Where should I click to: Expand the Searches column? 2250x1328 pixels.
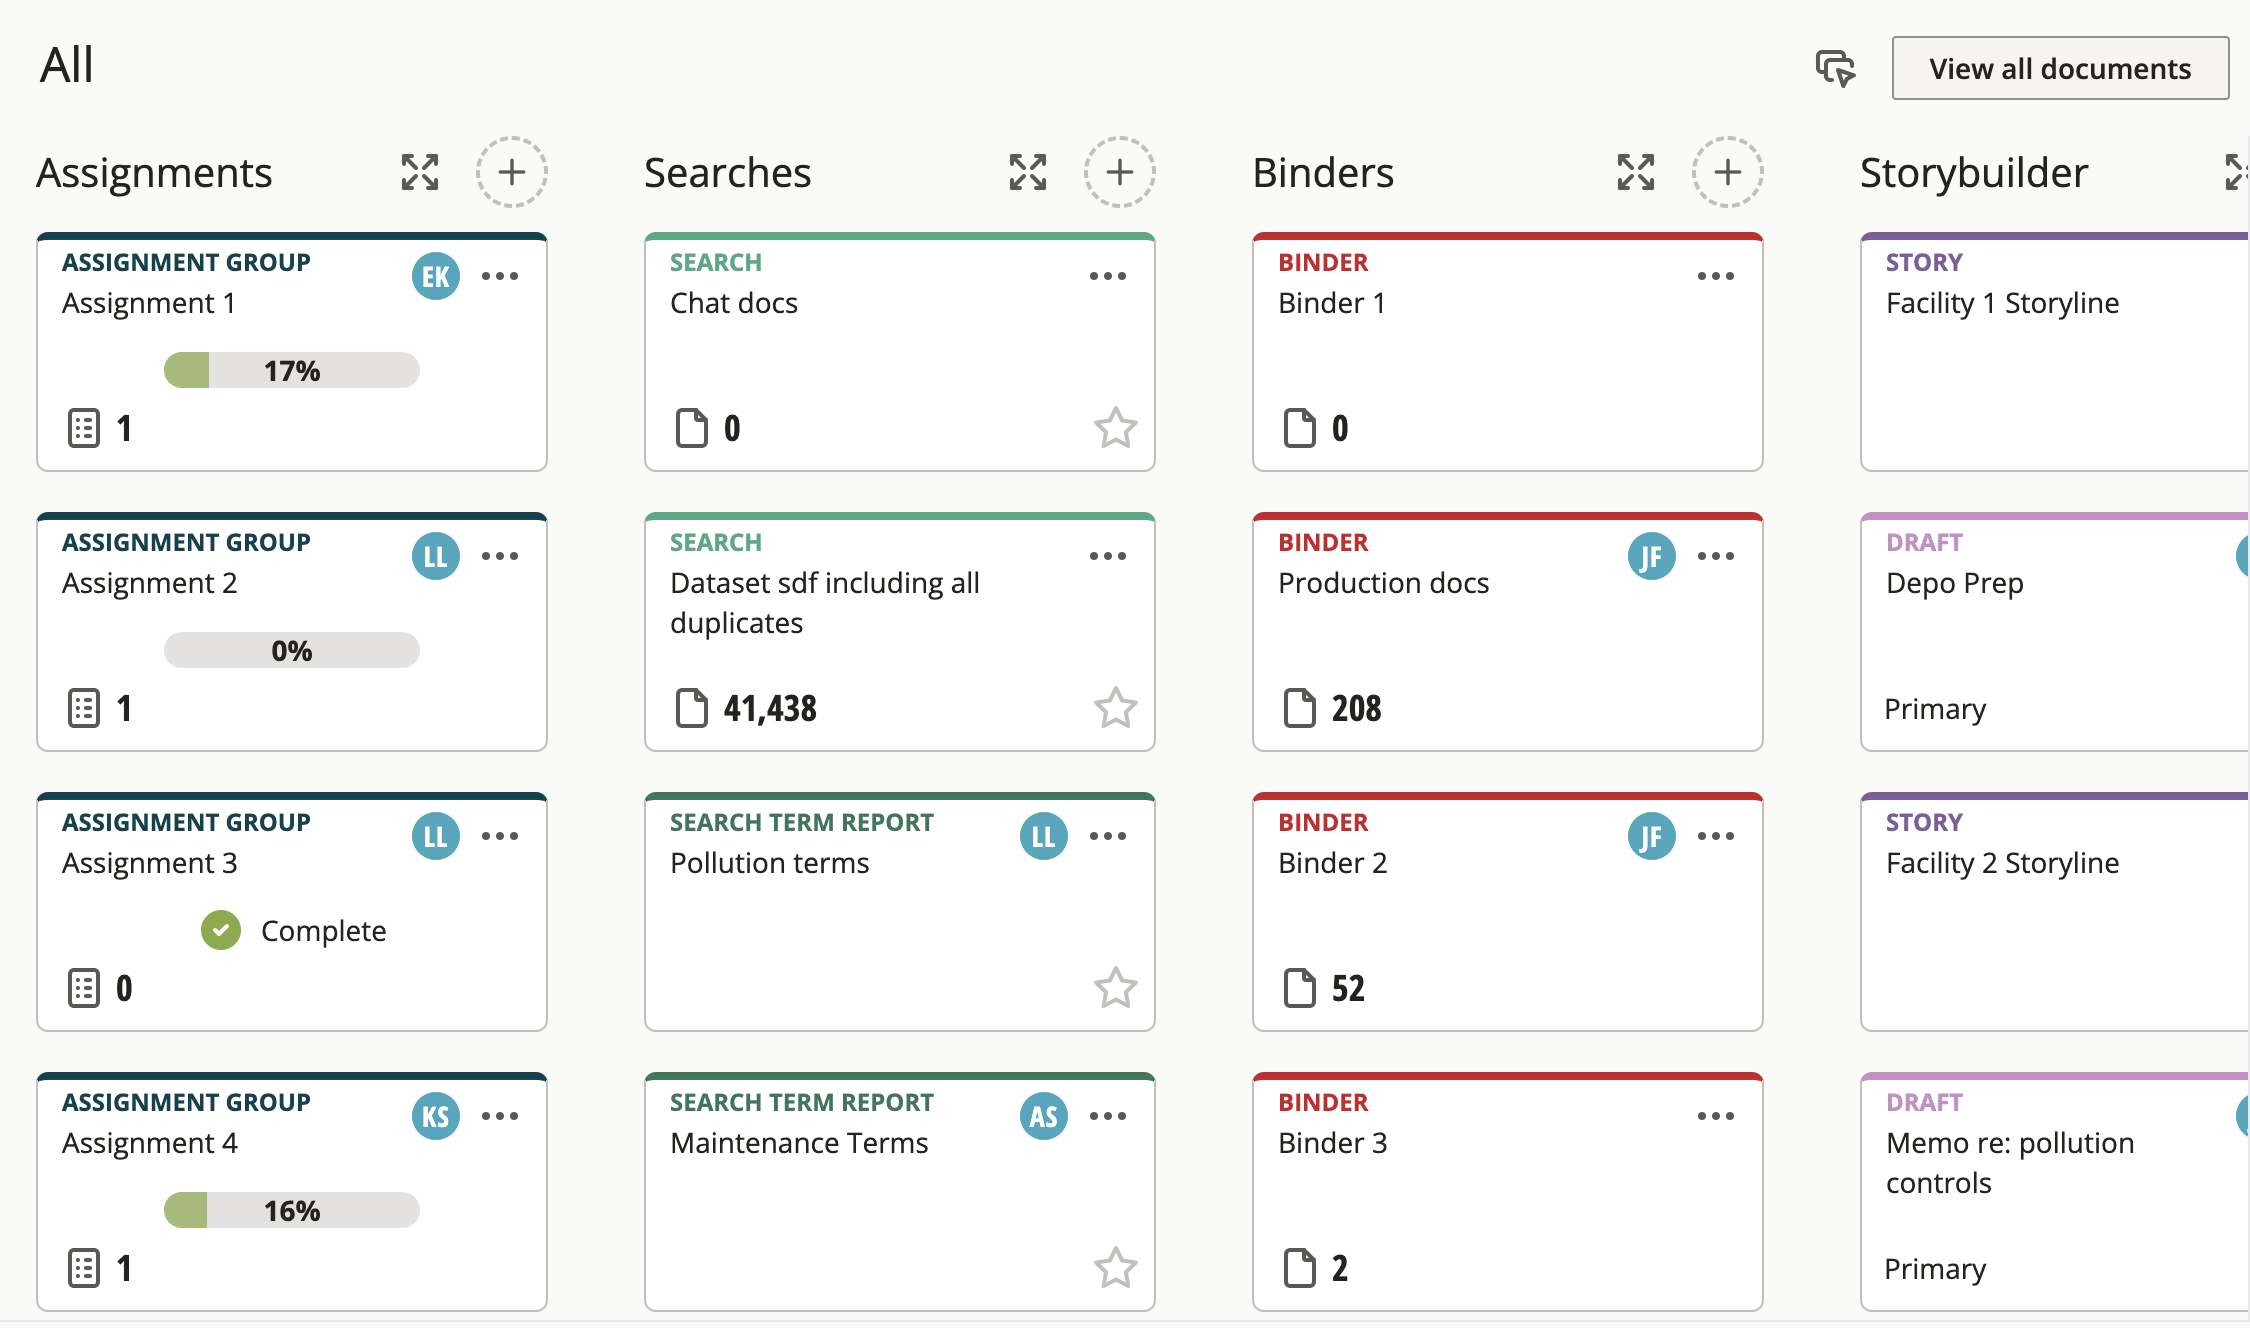(x=1028, y=172)
